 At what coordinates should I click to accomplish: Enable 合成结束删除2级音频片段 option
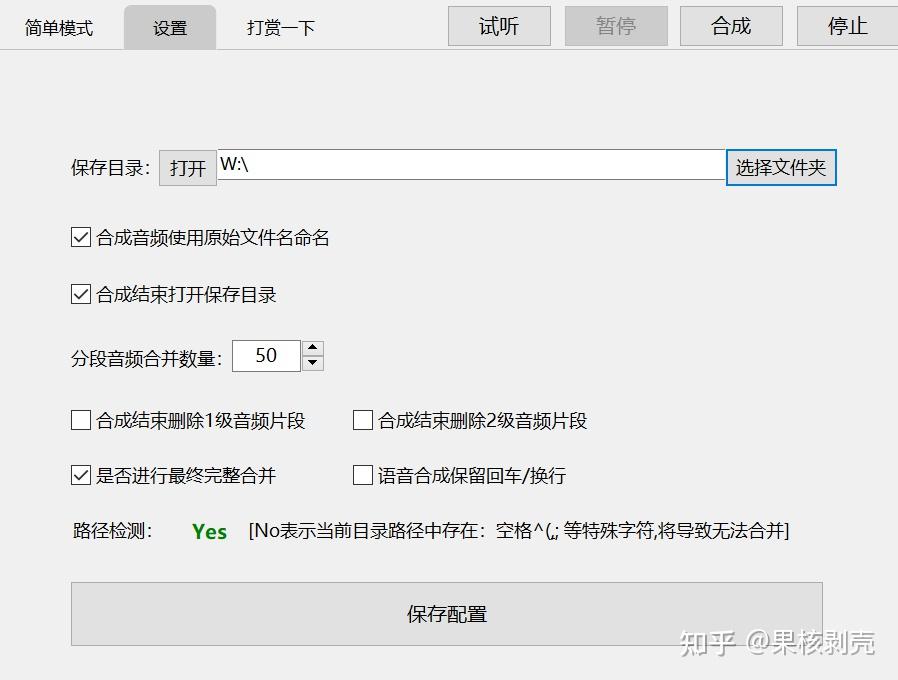point(362,421)
